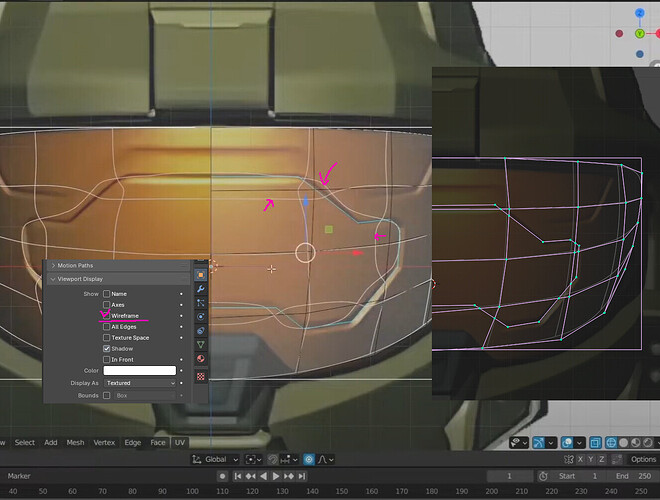Open the Modifiers wrench tab

click(x=201, y=289)
